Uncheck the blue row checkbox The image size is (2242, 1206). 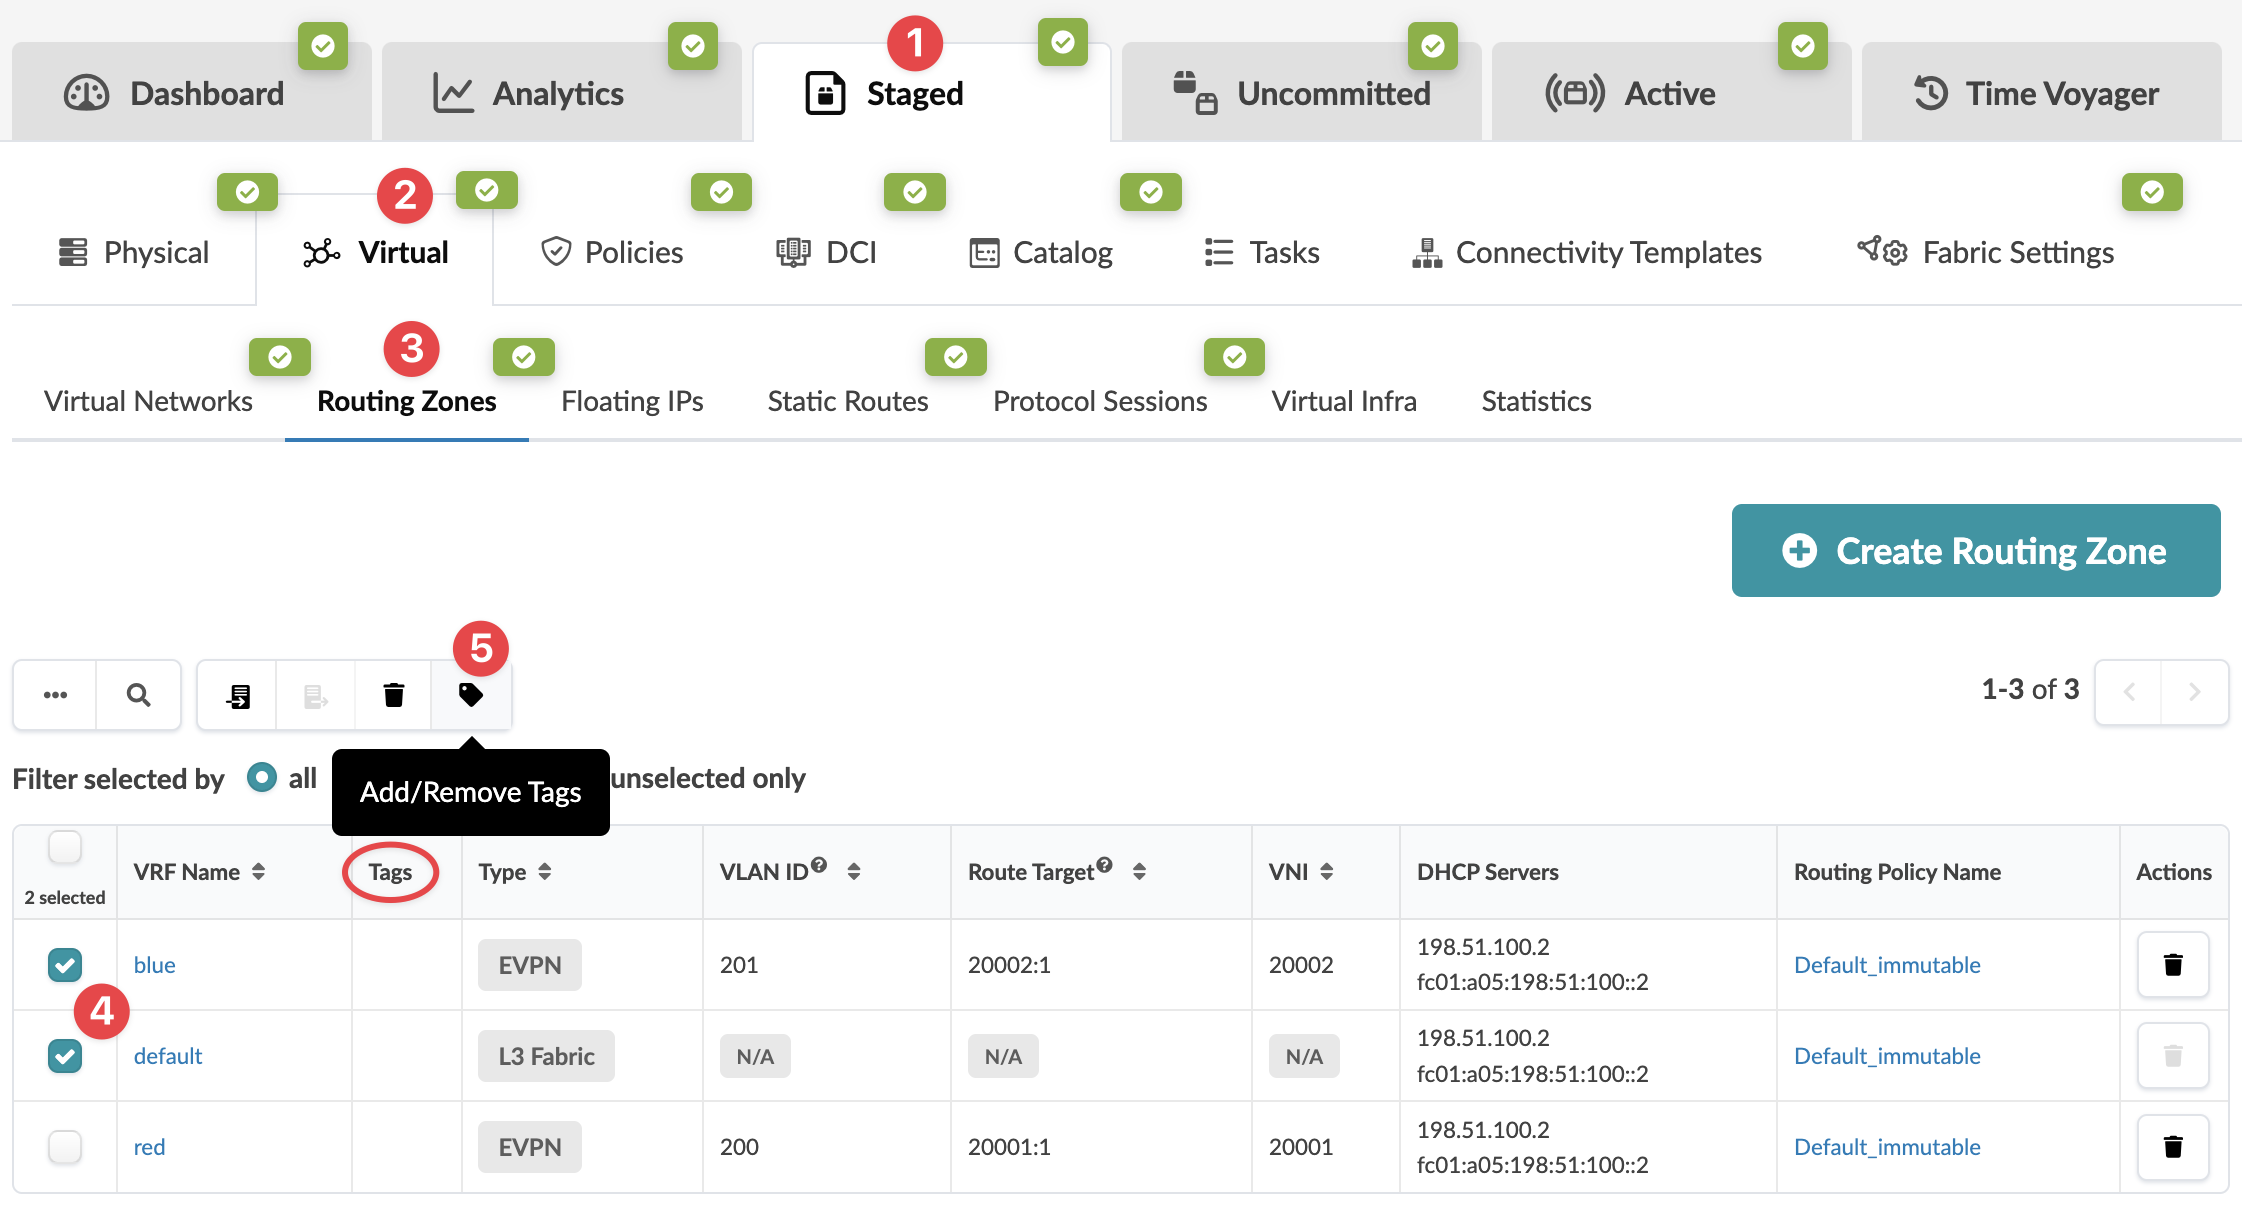click(65, 965)
